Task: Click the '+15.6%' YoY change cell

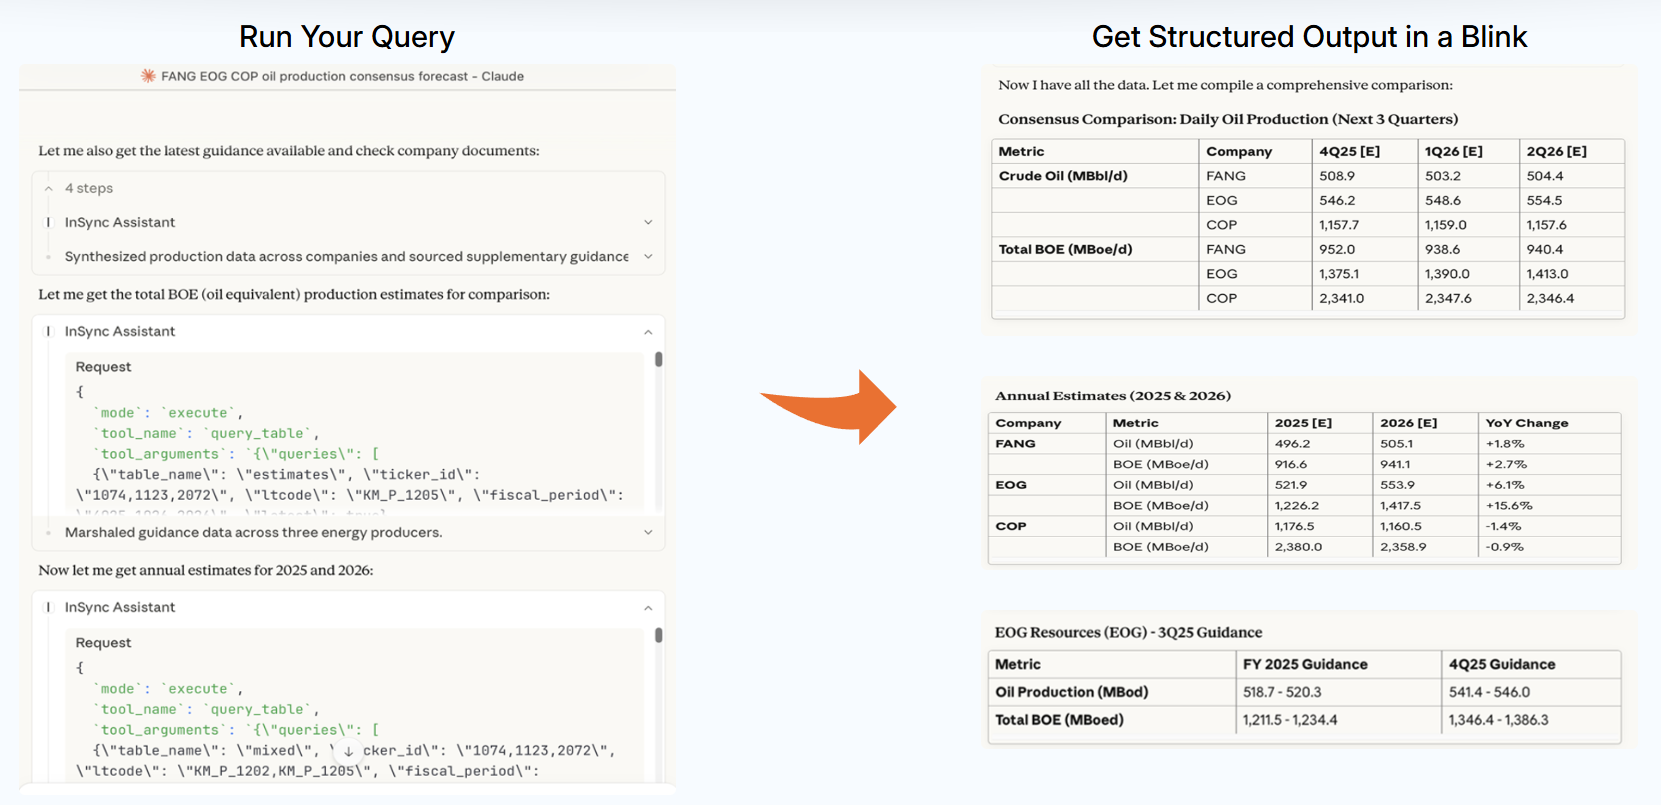Action: (x=1508, y=506)
